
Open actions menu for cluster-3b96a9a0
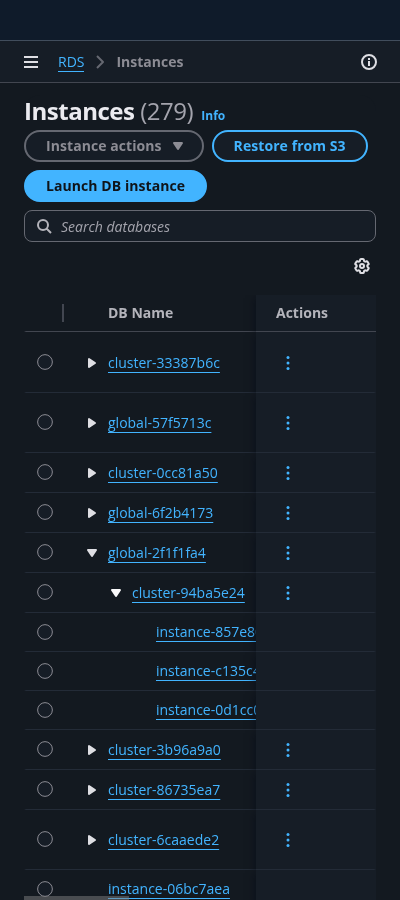pyautogui.click(x=288, y=750)
